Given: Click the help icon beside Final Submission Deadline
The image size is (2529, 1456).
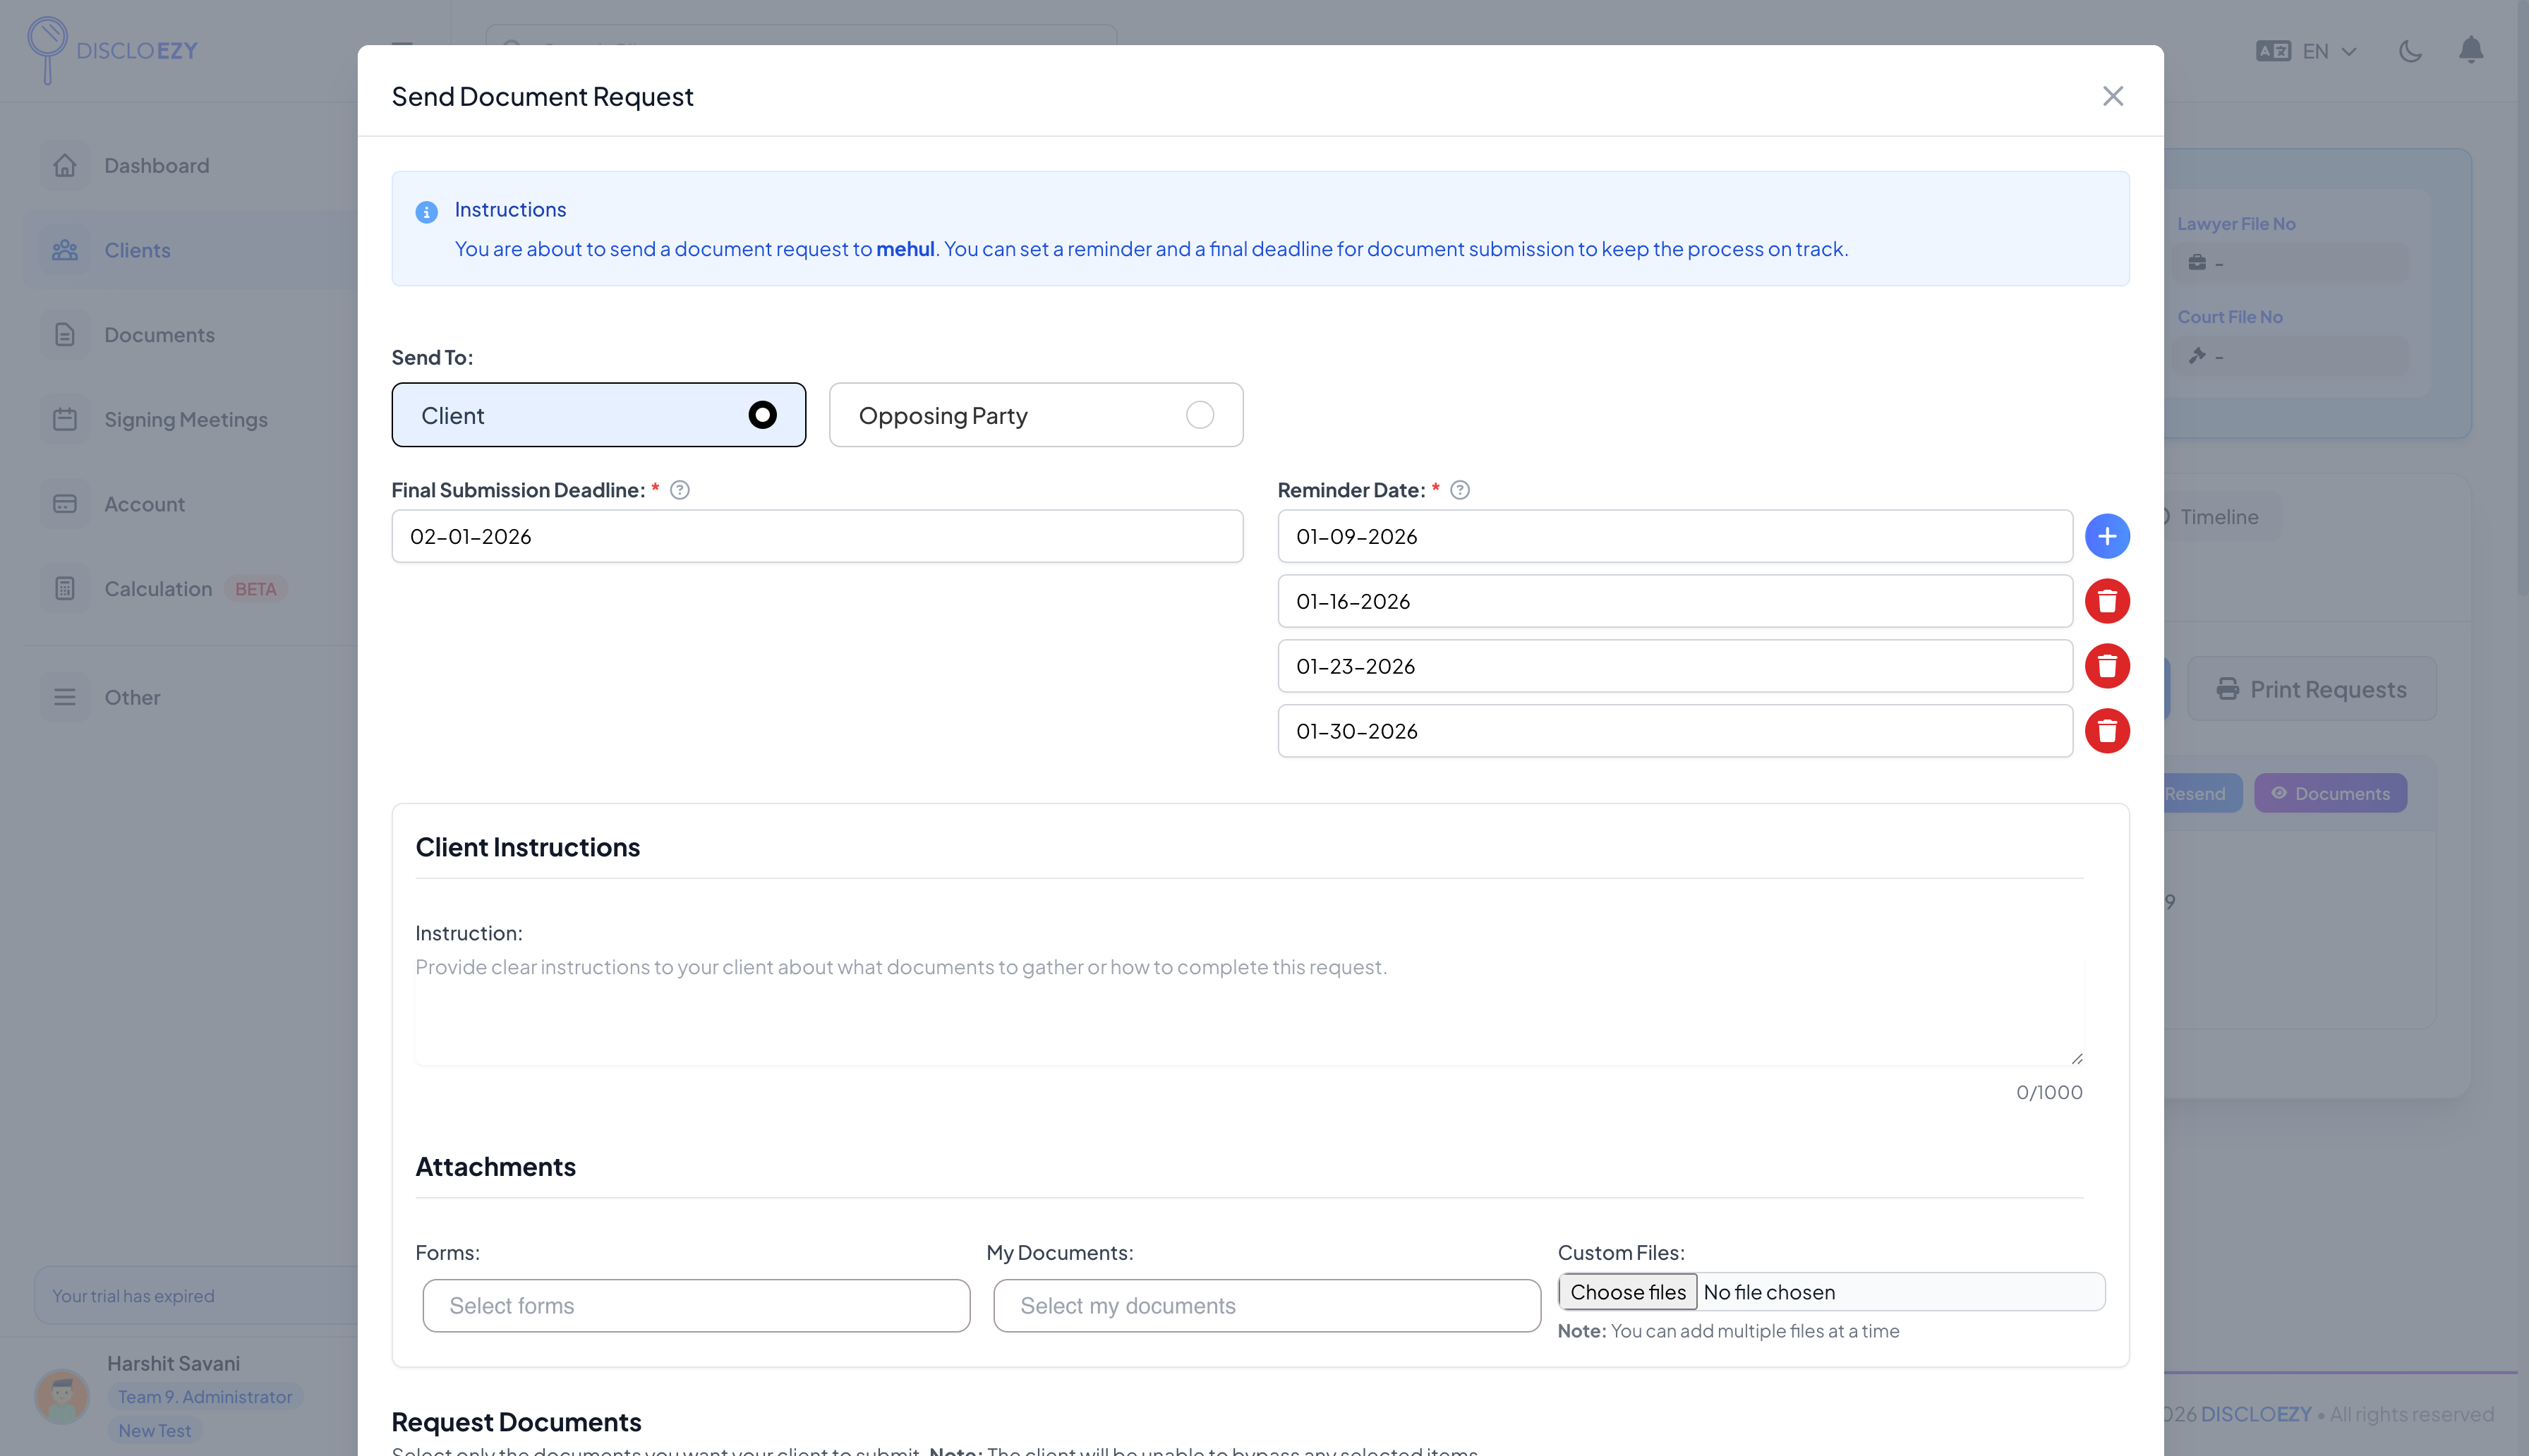Looking at the screenshot, I should [680, 490].
